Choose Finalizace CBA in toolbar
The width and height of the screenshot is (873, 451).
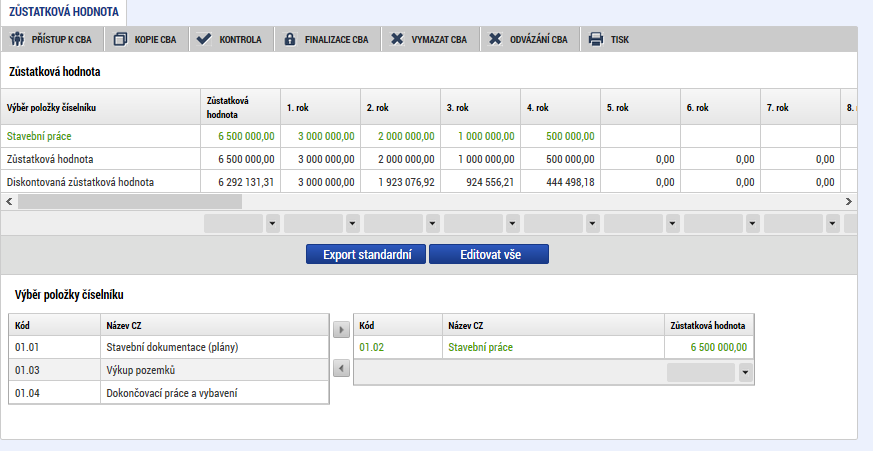[x=327, y=39]
